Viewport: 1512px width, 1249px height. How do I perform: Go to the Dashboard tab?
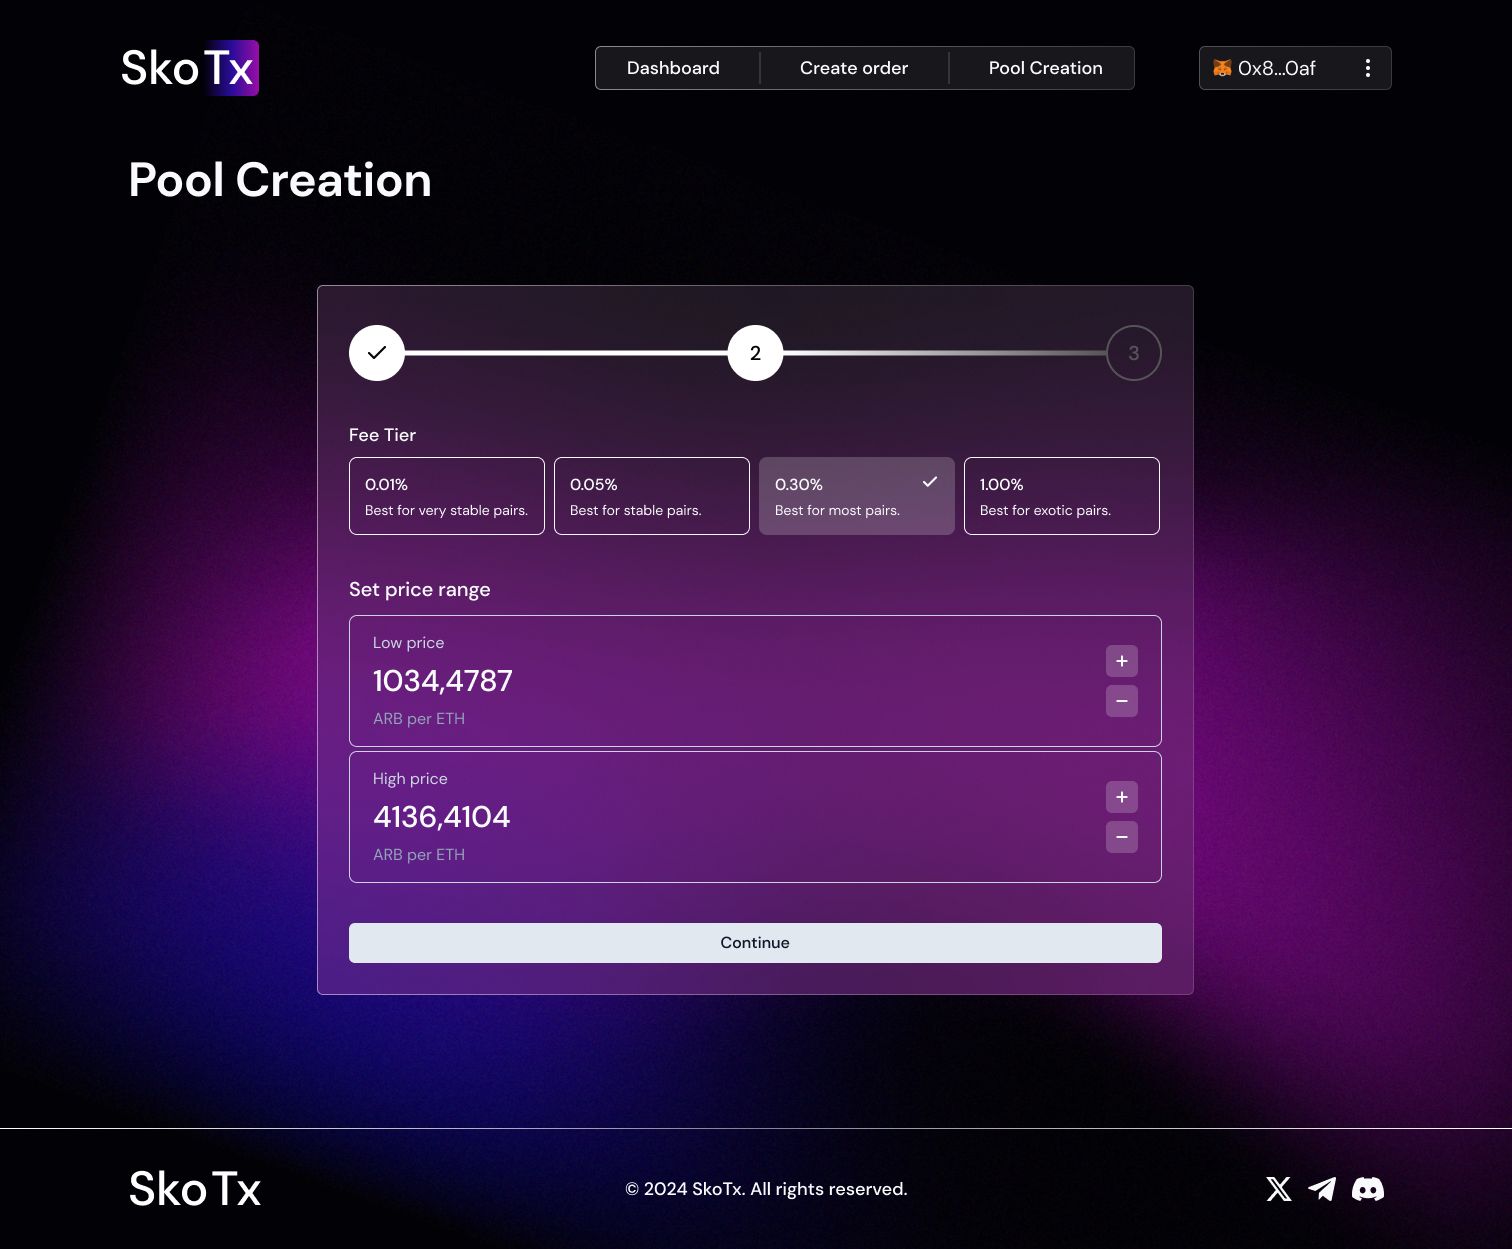click(x=673, y=68)
